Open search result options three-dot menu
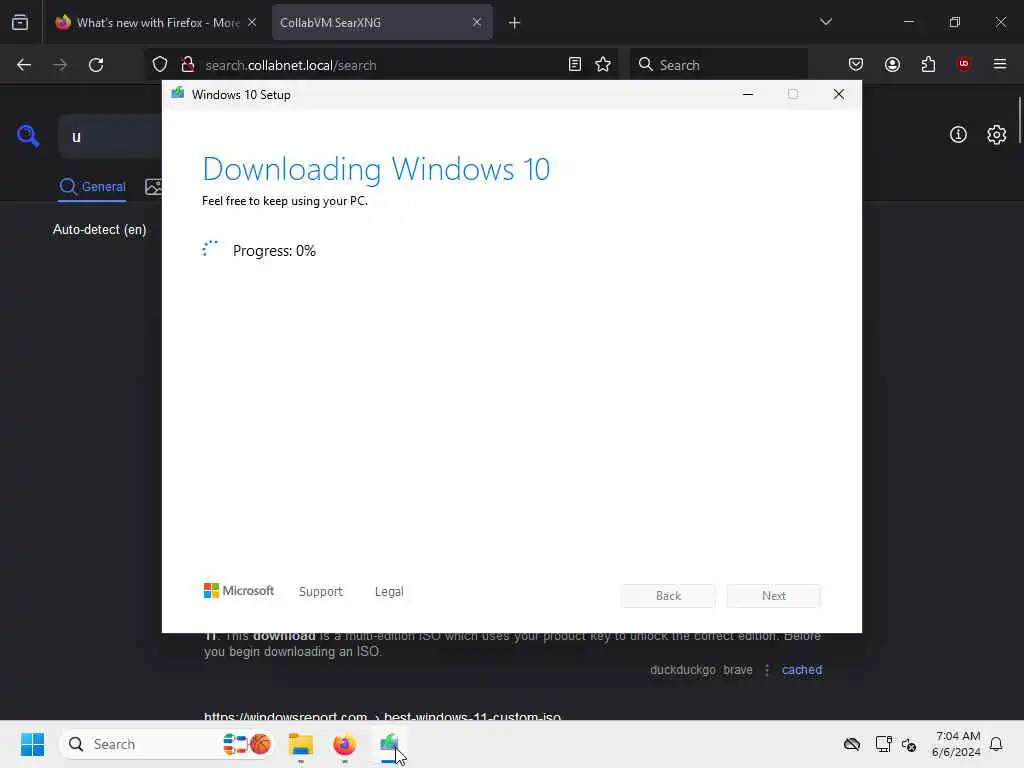Image resolution: width=1024 pixels, height=768 pixels. point(767,670)
